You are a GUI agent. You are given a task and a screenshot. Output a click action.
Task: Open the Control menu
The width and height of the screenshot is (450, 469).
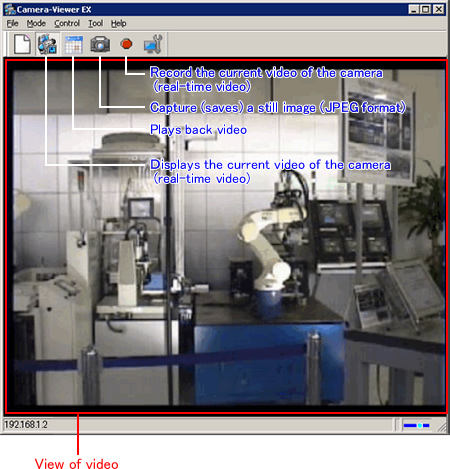coord(67,24)
